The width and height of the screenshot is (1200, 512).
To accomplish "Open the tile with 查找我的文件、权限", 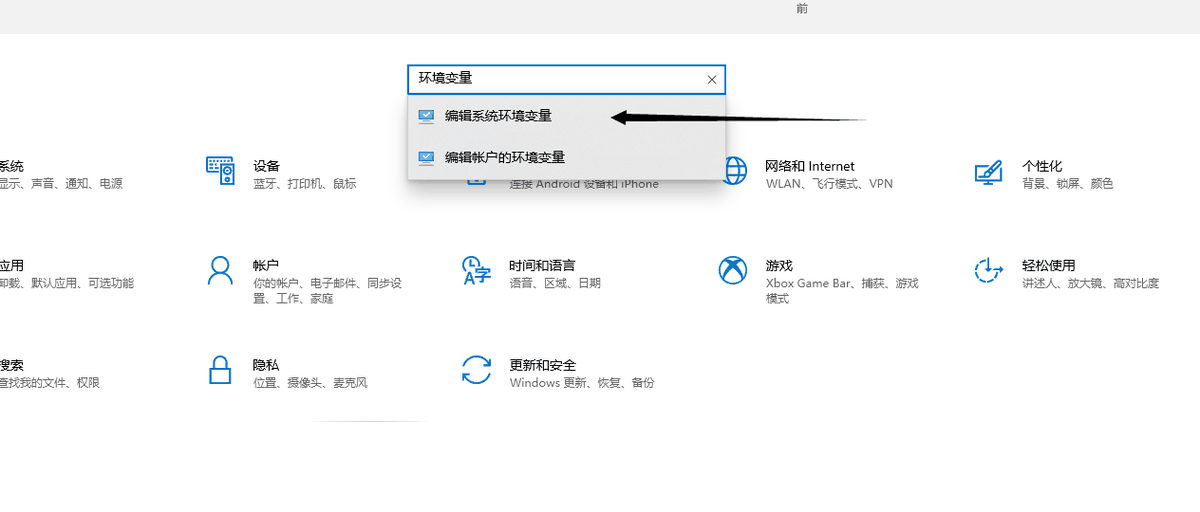I will (x=50, y=373).
